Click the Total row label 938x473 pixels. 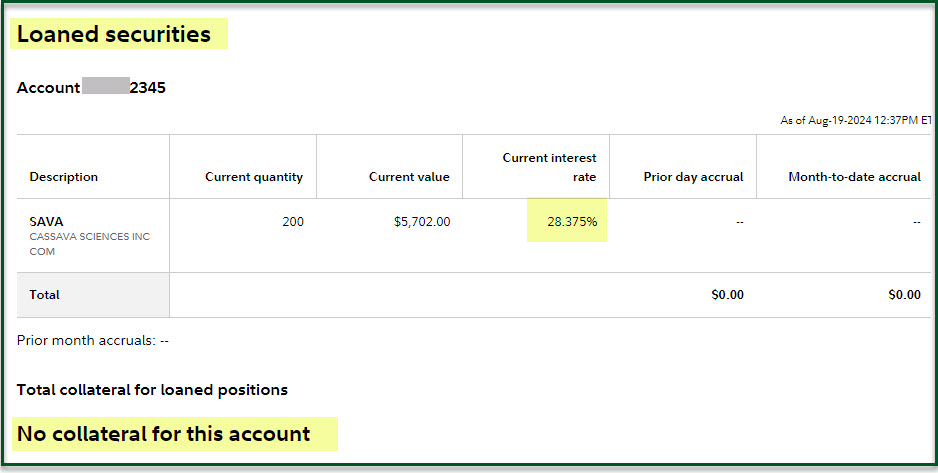pyautogui.click(x=45, y=295)
